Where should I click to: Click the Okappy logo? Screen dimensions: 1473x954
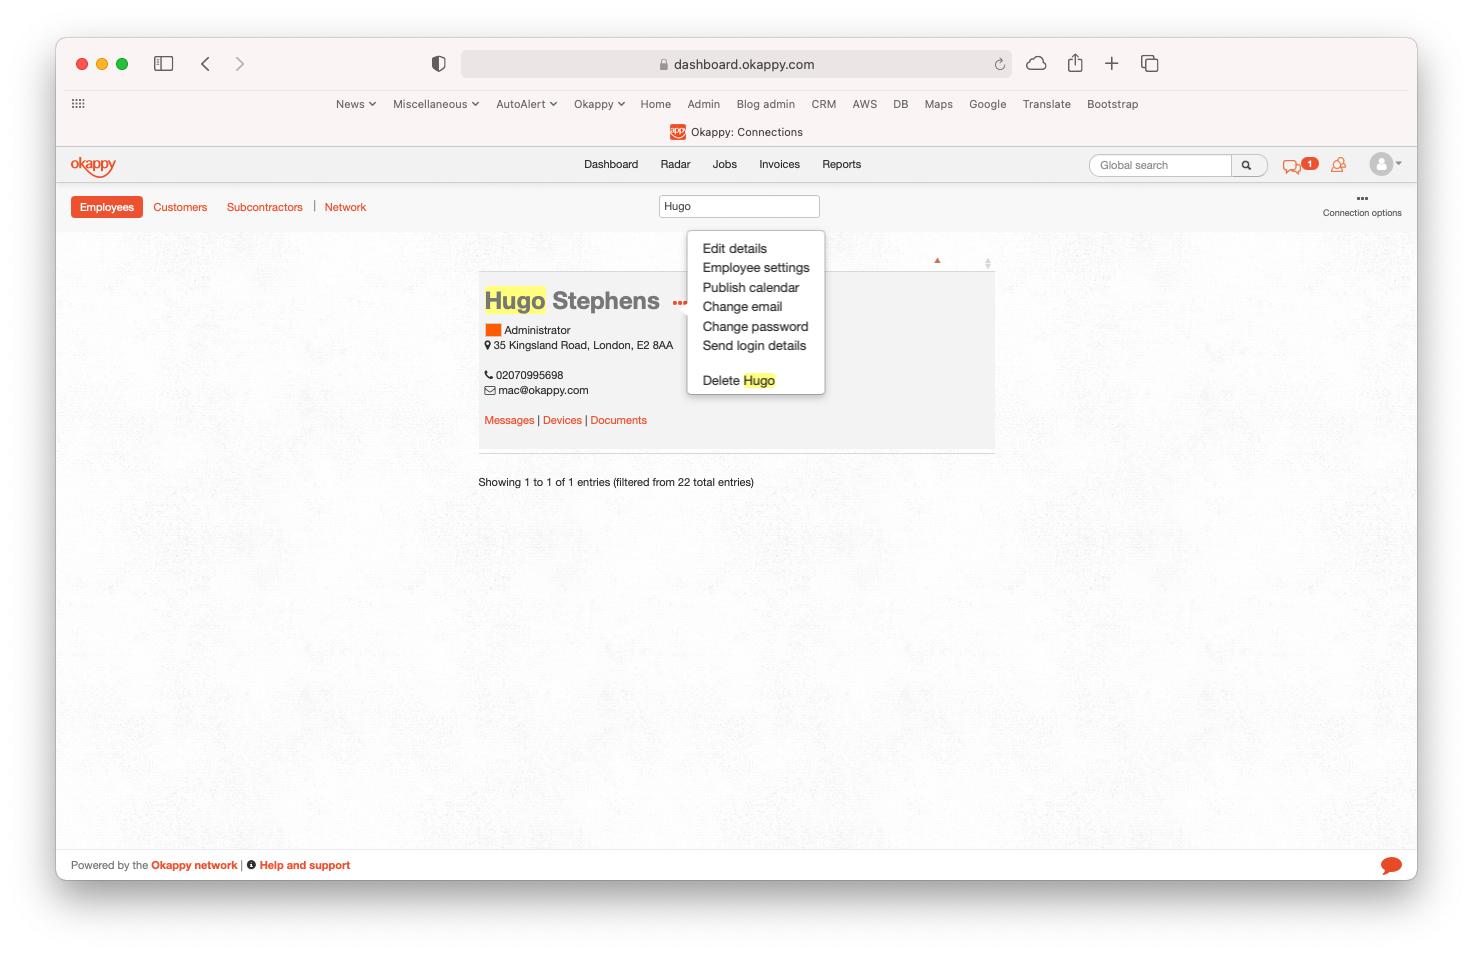pyautogui.click(x=93, y=165)
